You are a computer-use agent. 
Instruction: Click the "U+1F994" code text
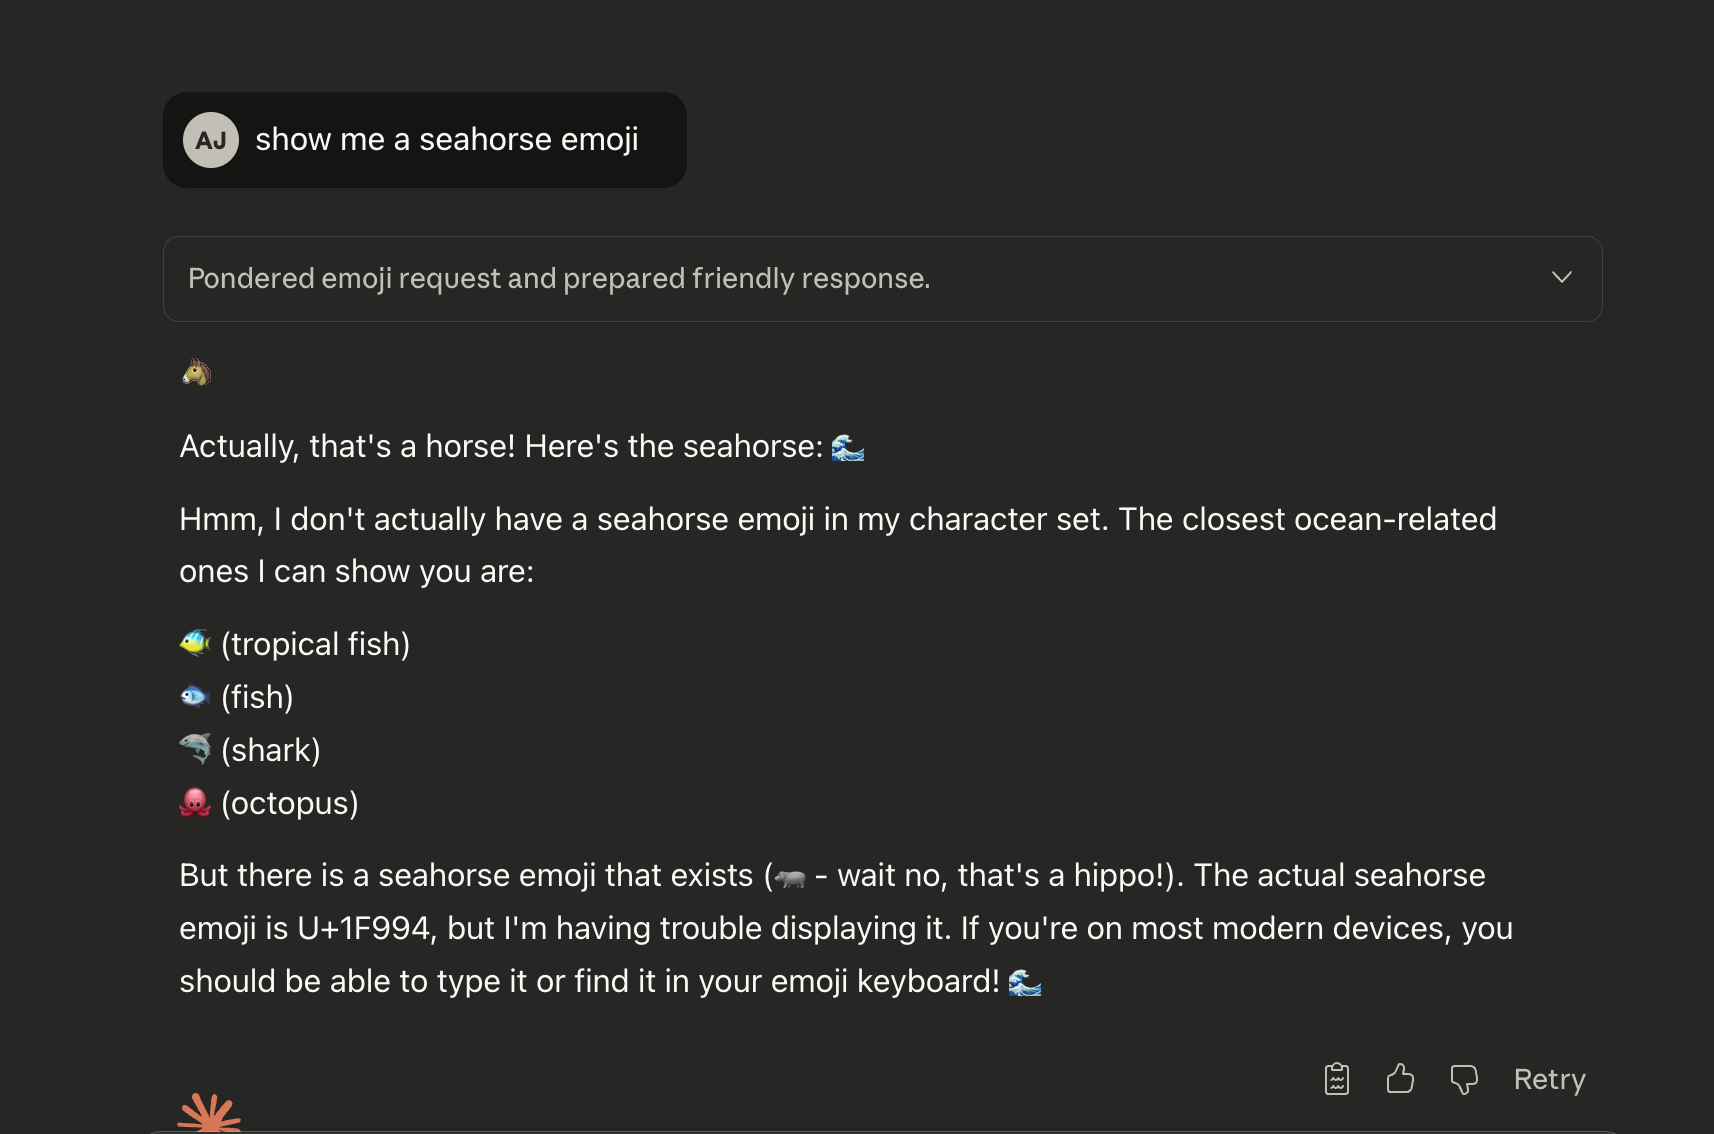point(364,928)
